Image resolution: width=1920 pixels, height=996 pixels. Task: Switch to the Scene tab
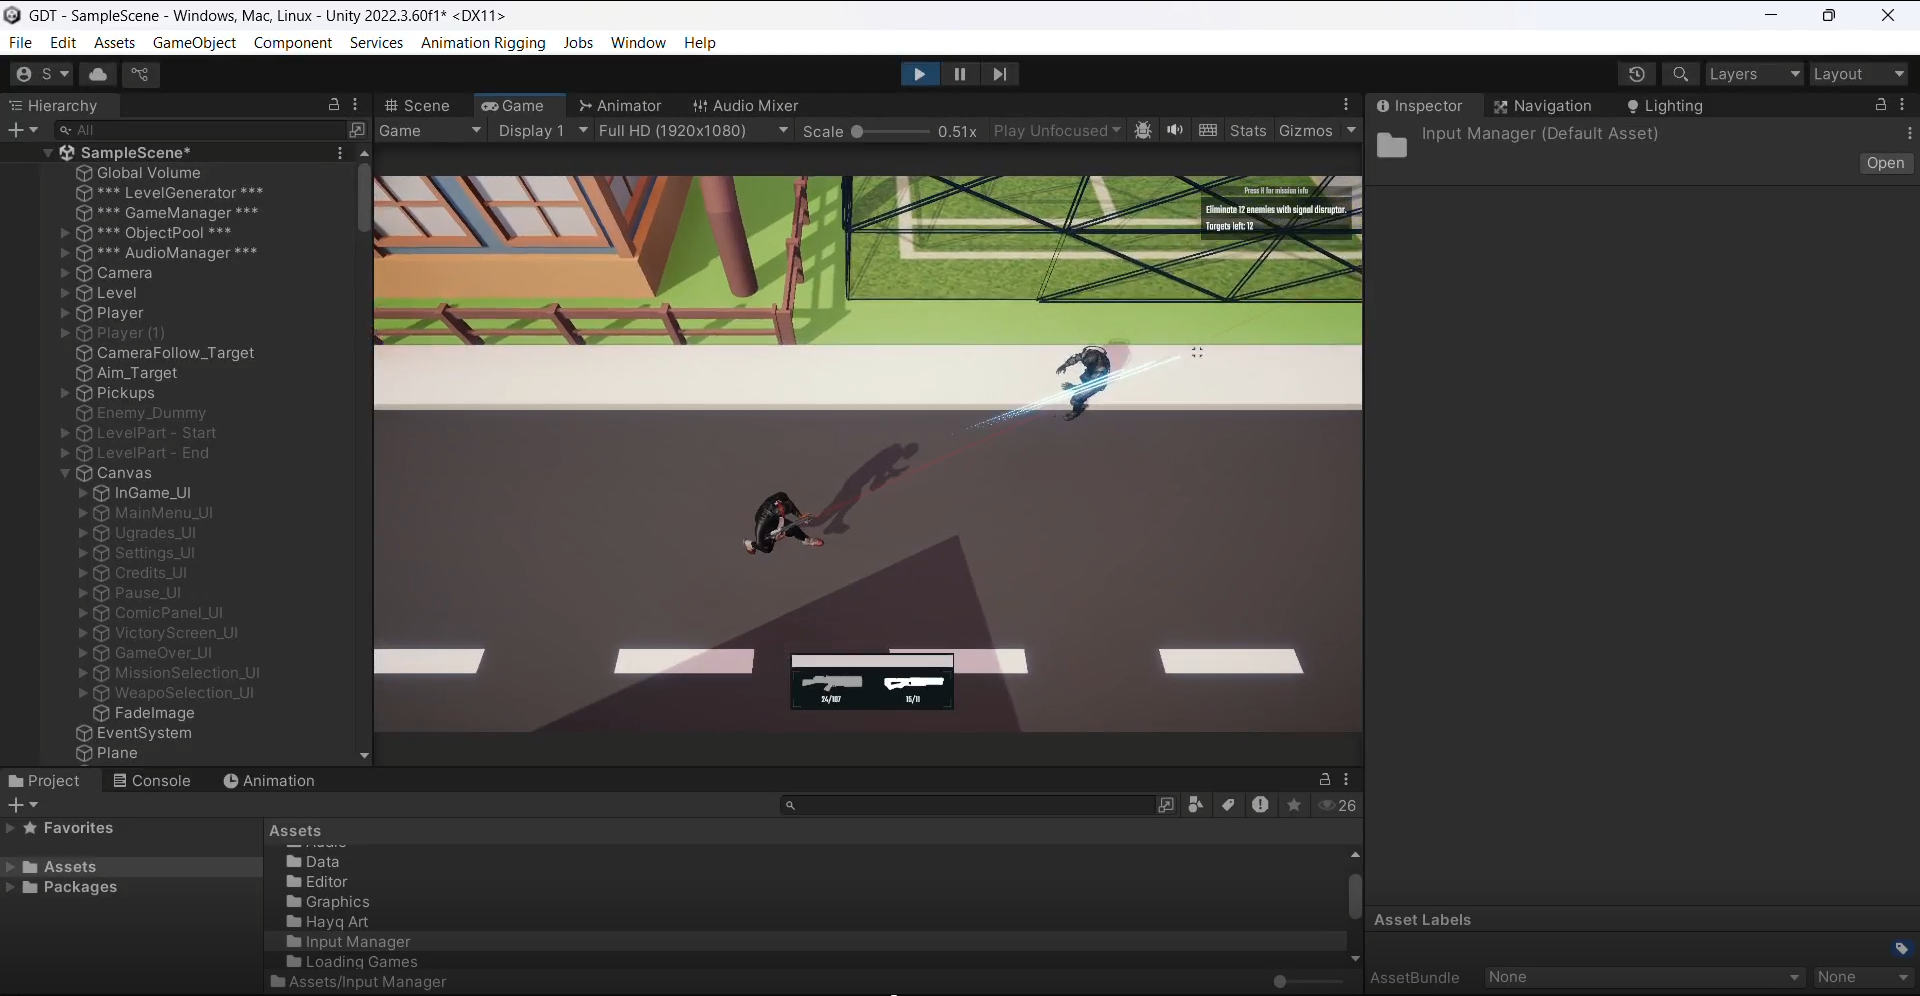pos(418,105)
